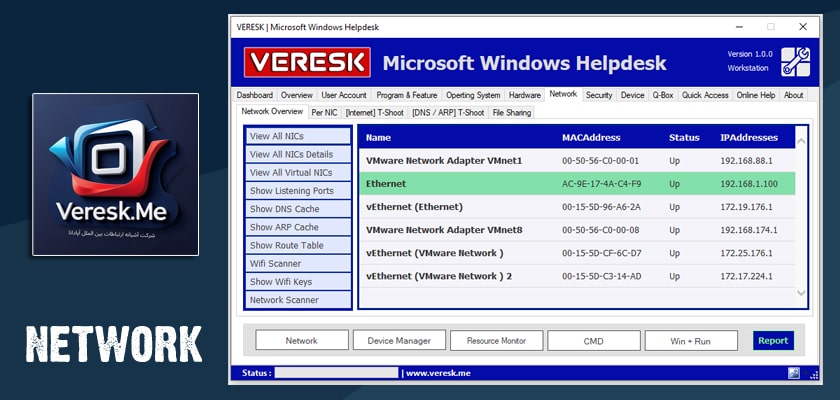The image size is (840, 400).
Task: Click the blue Report button
Action: point(772,341)
